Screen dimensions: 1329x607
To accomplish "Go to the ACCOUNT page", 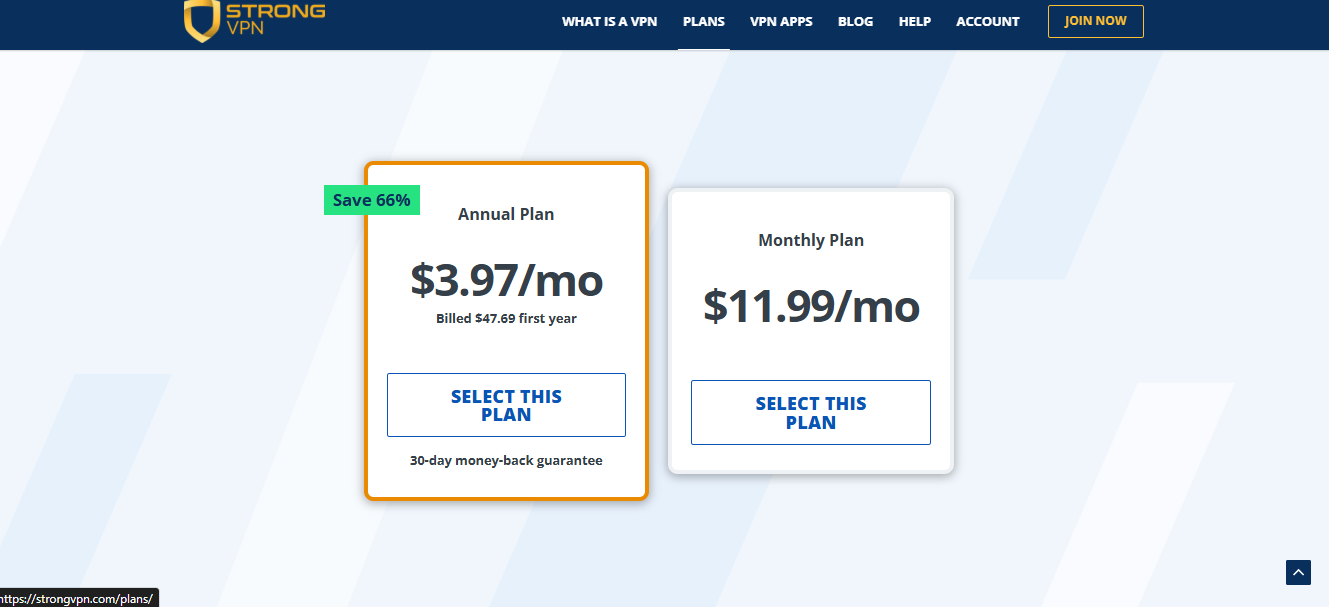I will pyautogui.click(x=987, y=21).
